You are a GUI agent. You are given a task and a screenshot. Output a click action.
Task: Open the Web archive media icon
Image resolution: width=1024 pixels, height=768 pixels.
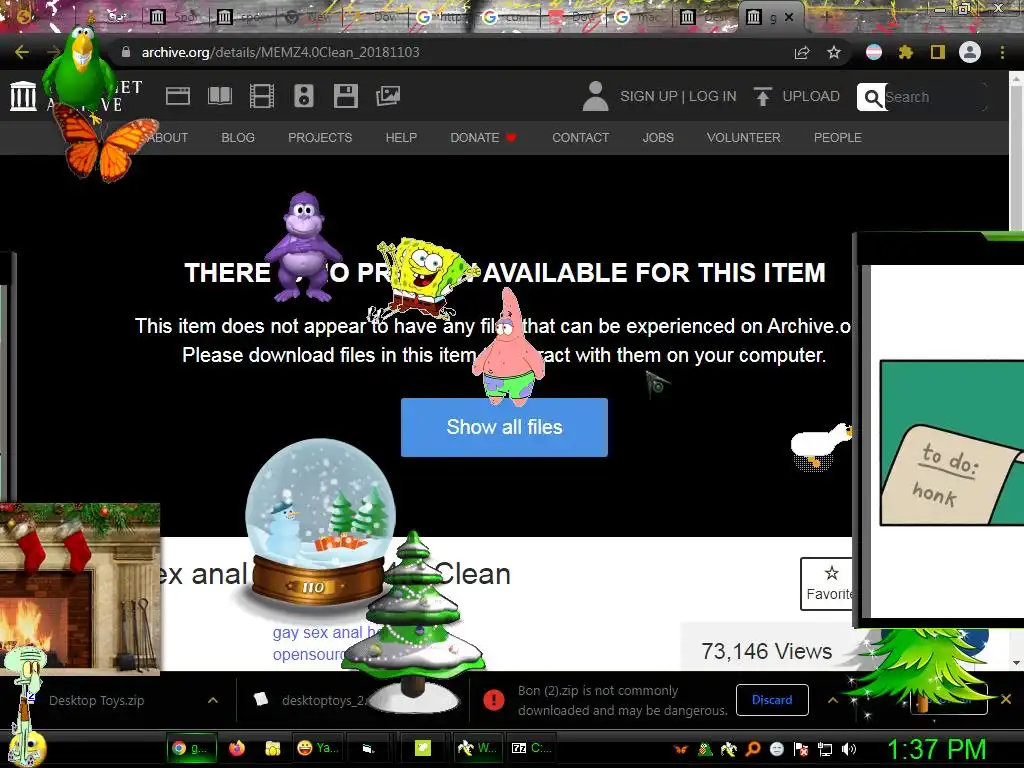(178, 96)
